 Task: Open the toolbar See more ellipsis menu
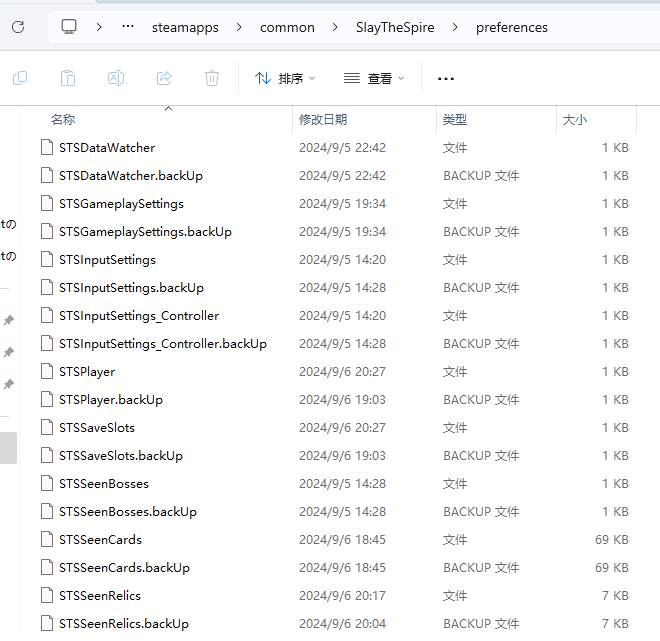point(446,79)
